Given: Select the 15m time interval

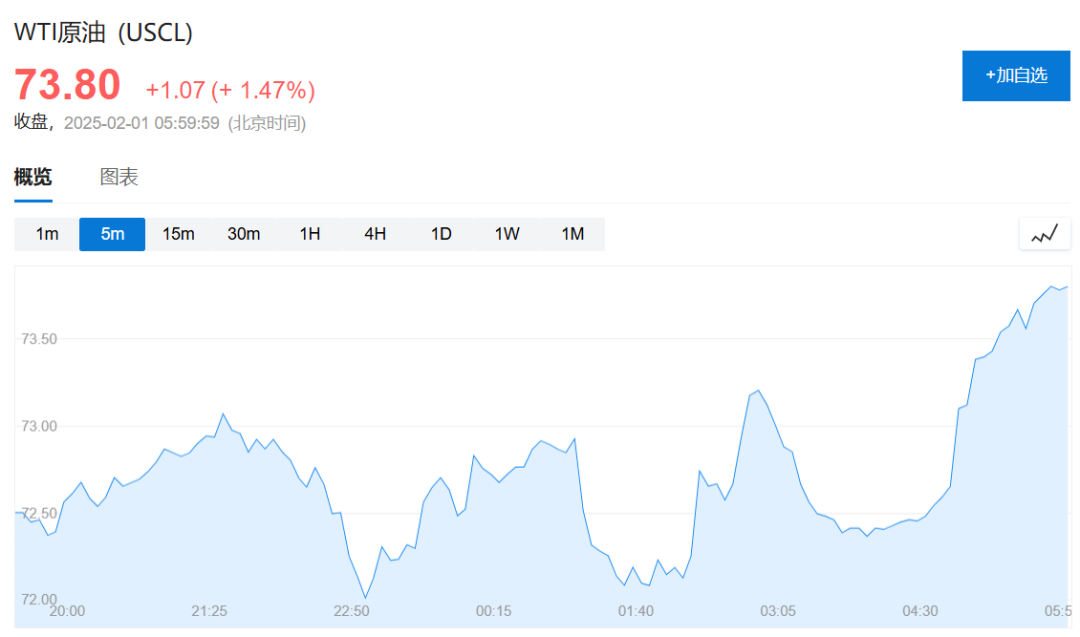Looking at the screenshot, I should click(178, 234).
